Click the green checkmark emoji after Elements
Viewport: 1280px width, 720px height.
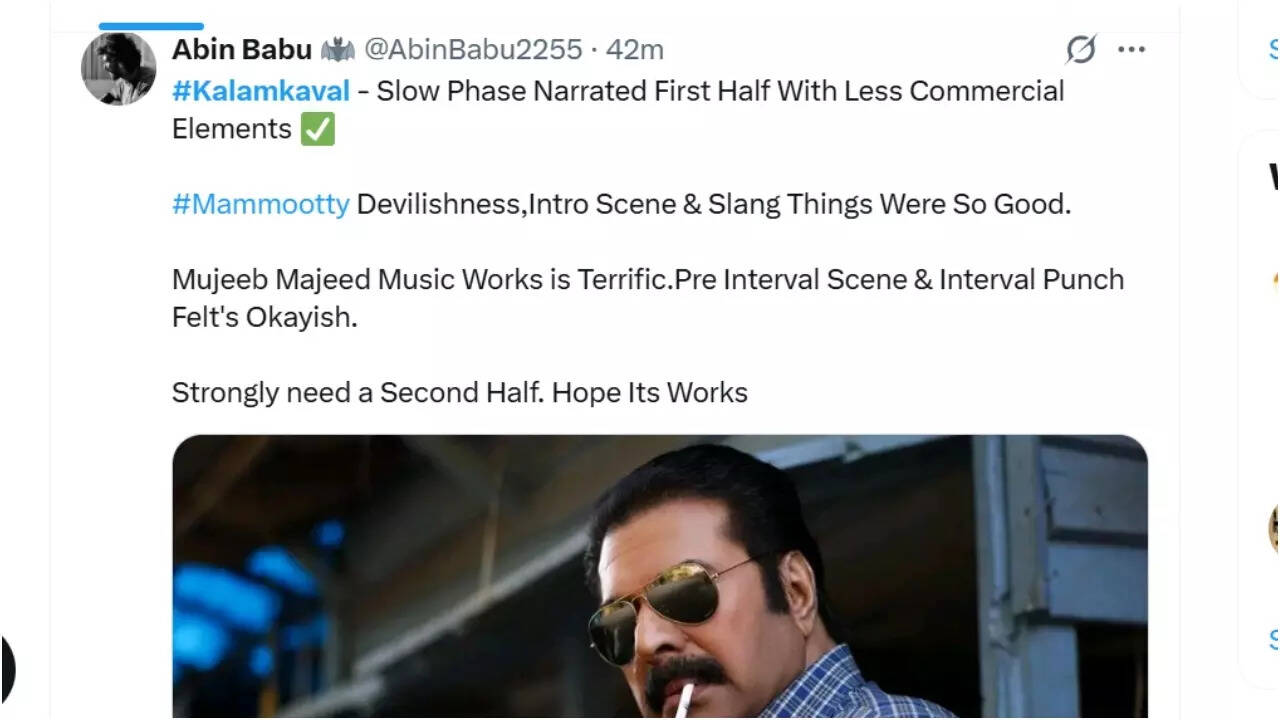[x=318, y=129]
